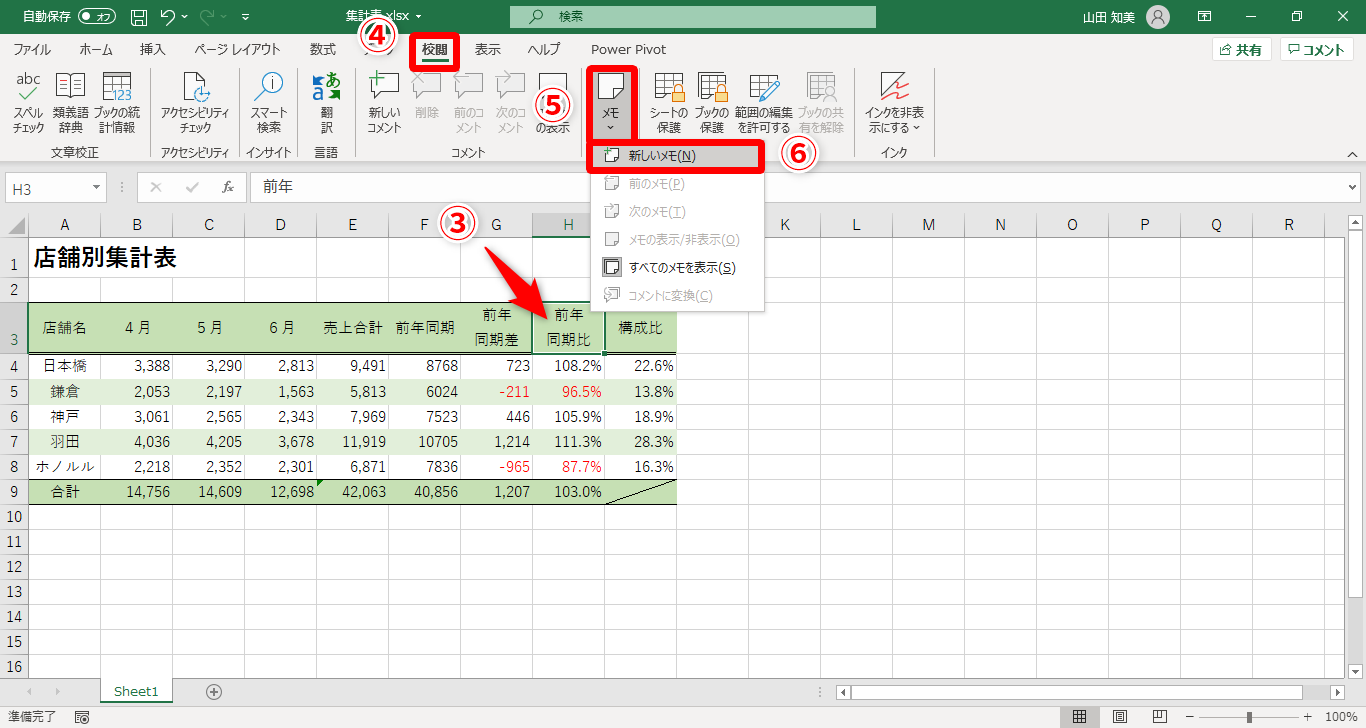Switch to Page Layout view in status bar
This screenshot has width=1366, height=728.
point(1120,717)
